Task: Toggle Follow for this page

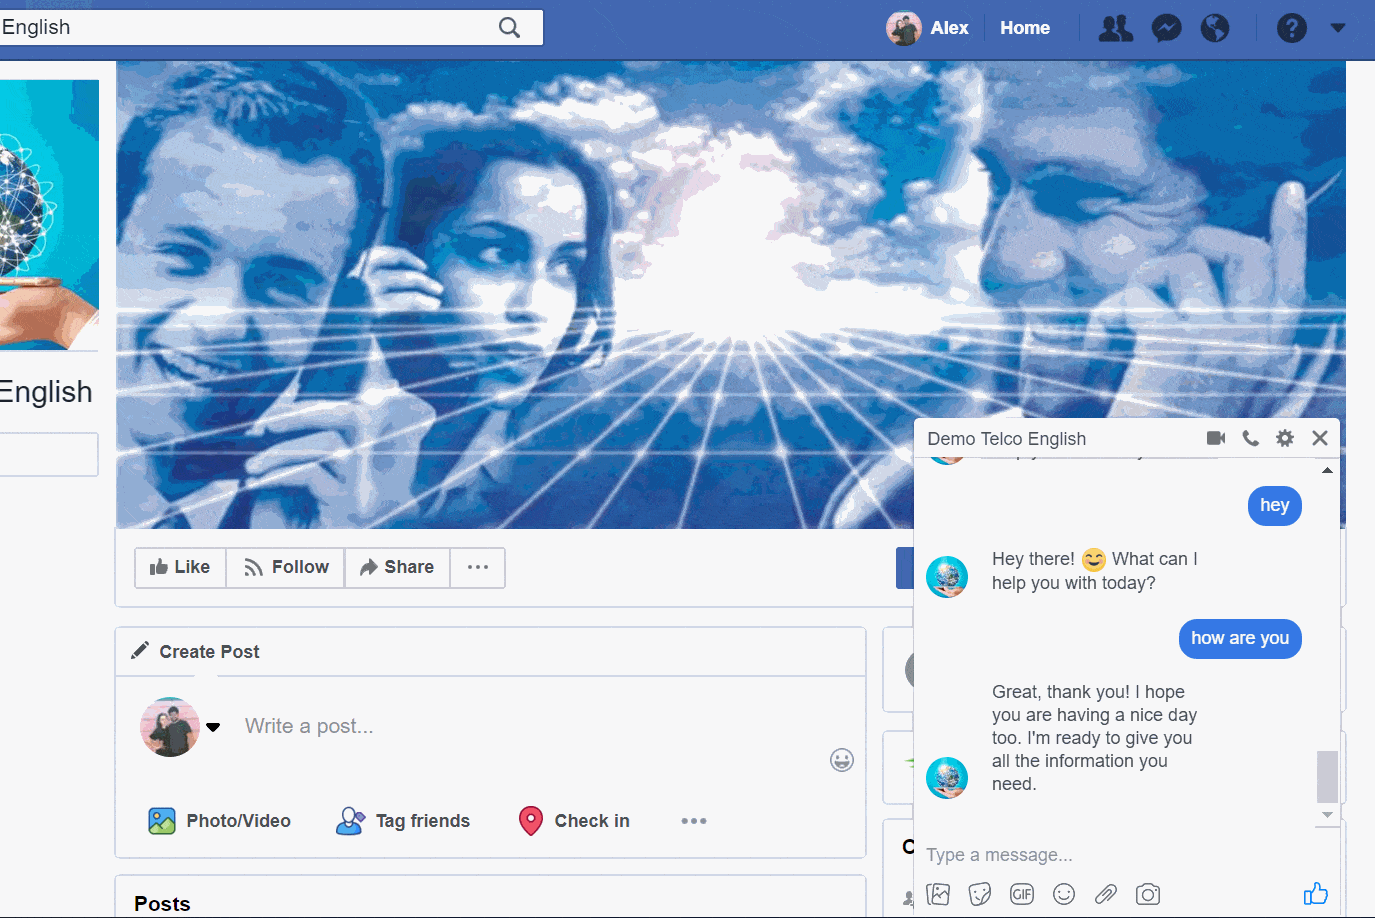Action: (286, 567)
